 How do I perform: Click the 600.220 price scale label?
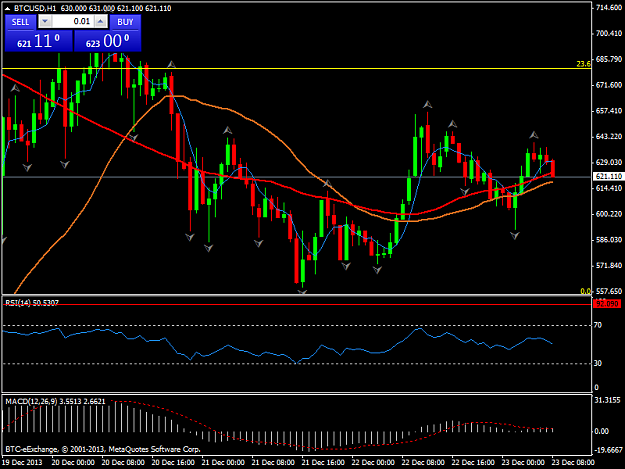tap(609, 214)
